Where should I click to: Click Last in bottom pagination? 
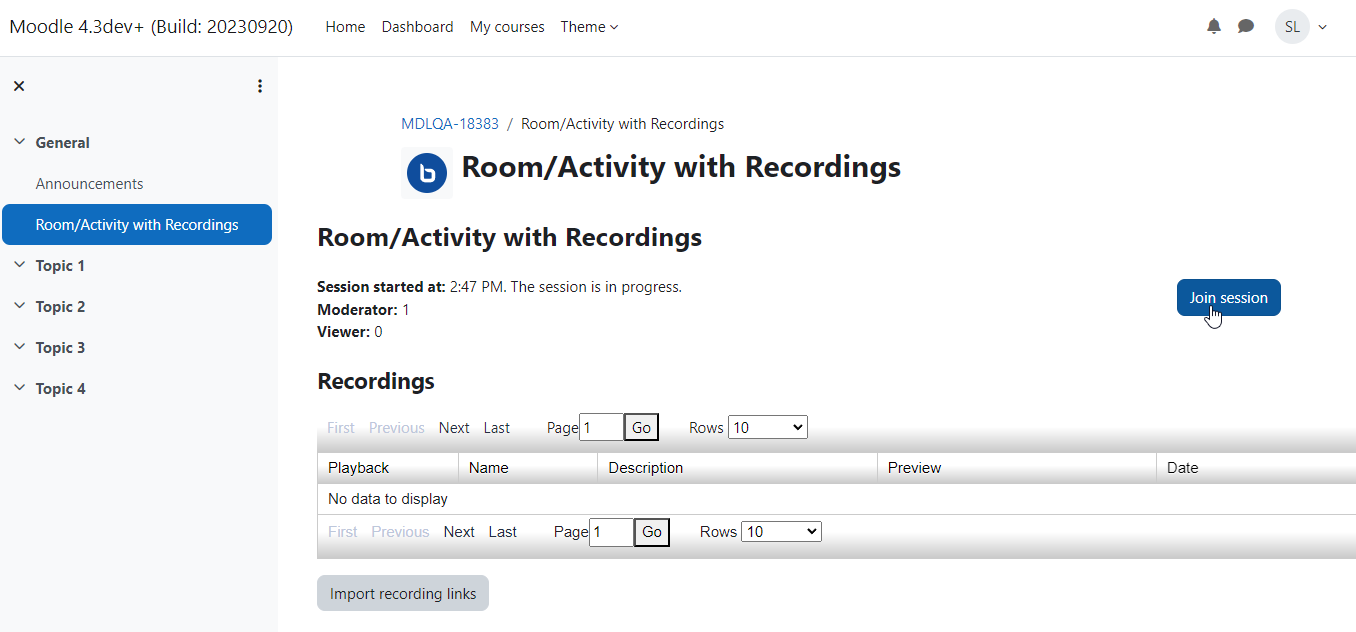point(503,531)
